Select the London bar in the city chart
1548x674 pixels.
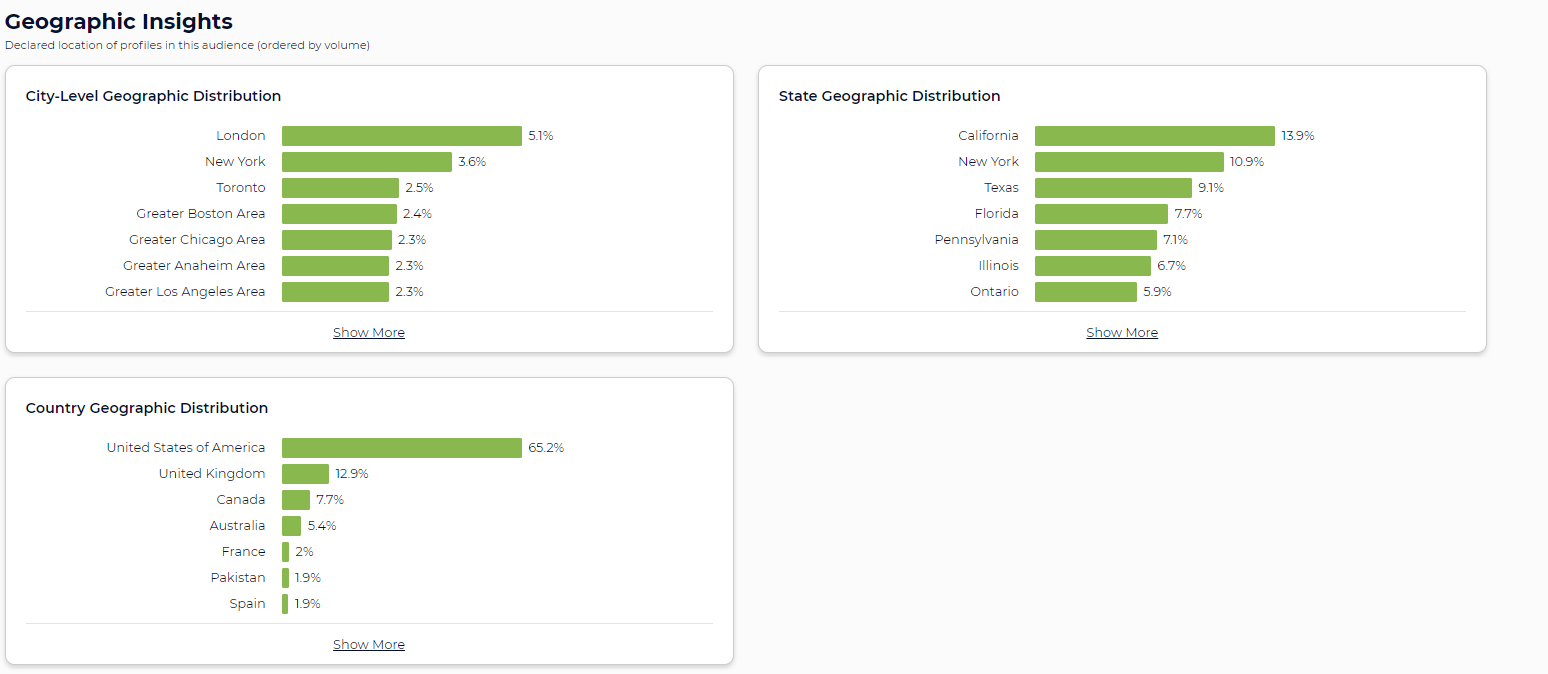click(400, 135)
